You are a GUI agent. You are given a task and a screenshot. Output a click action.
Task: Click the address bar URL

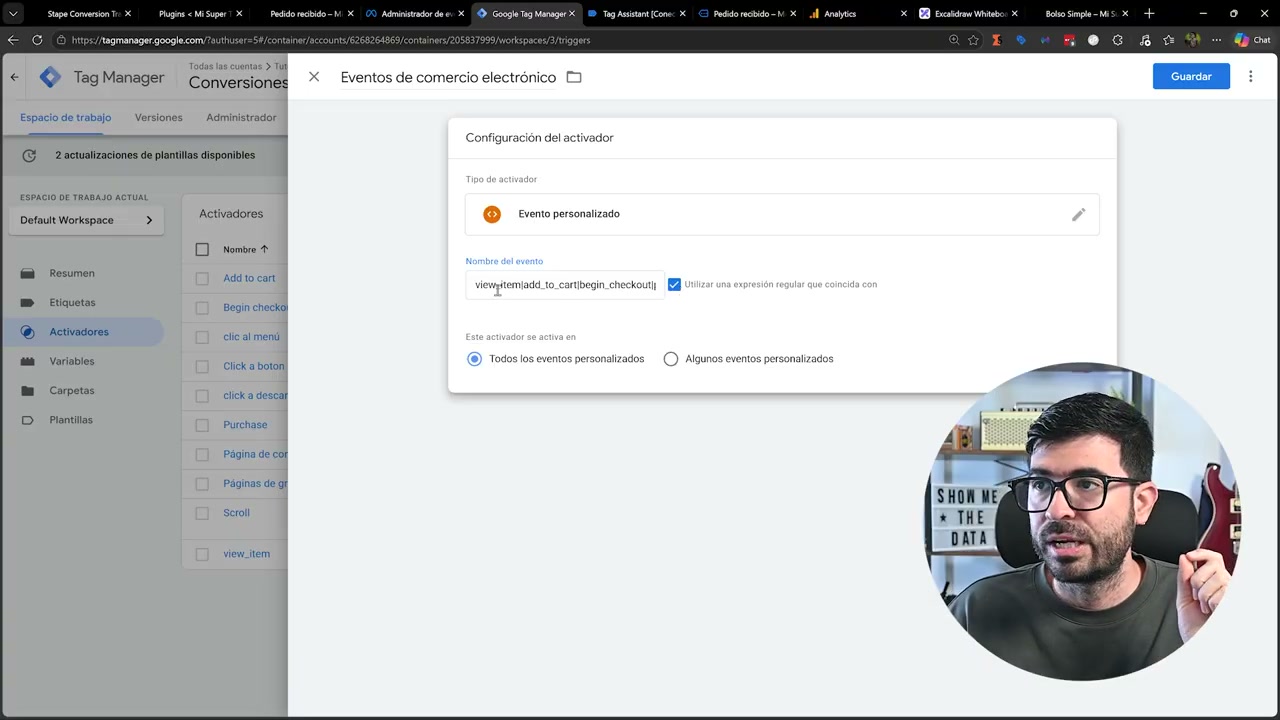(331, 40)
